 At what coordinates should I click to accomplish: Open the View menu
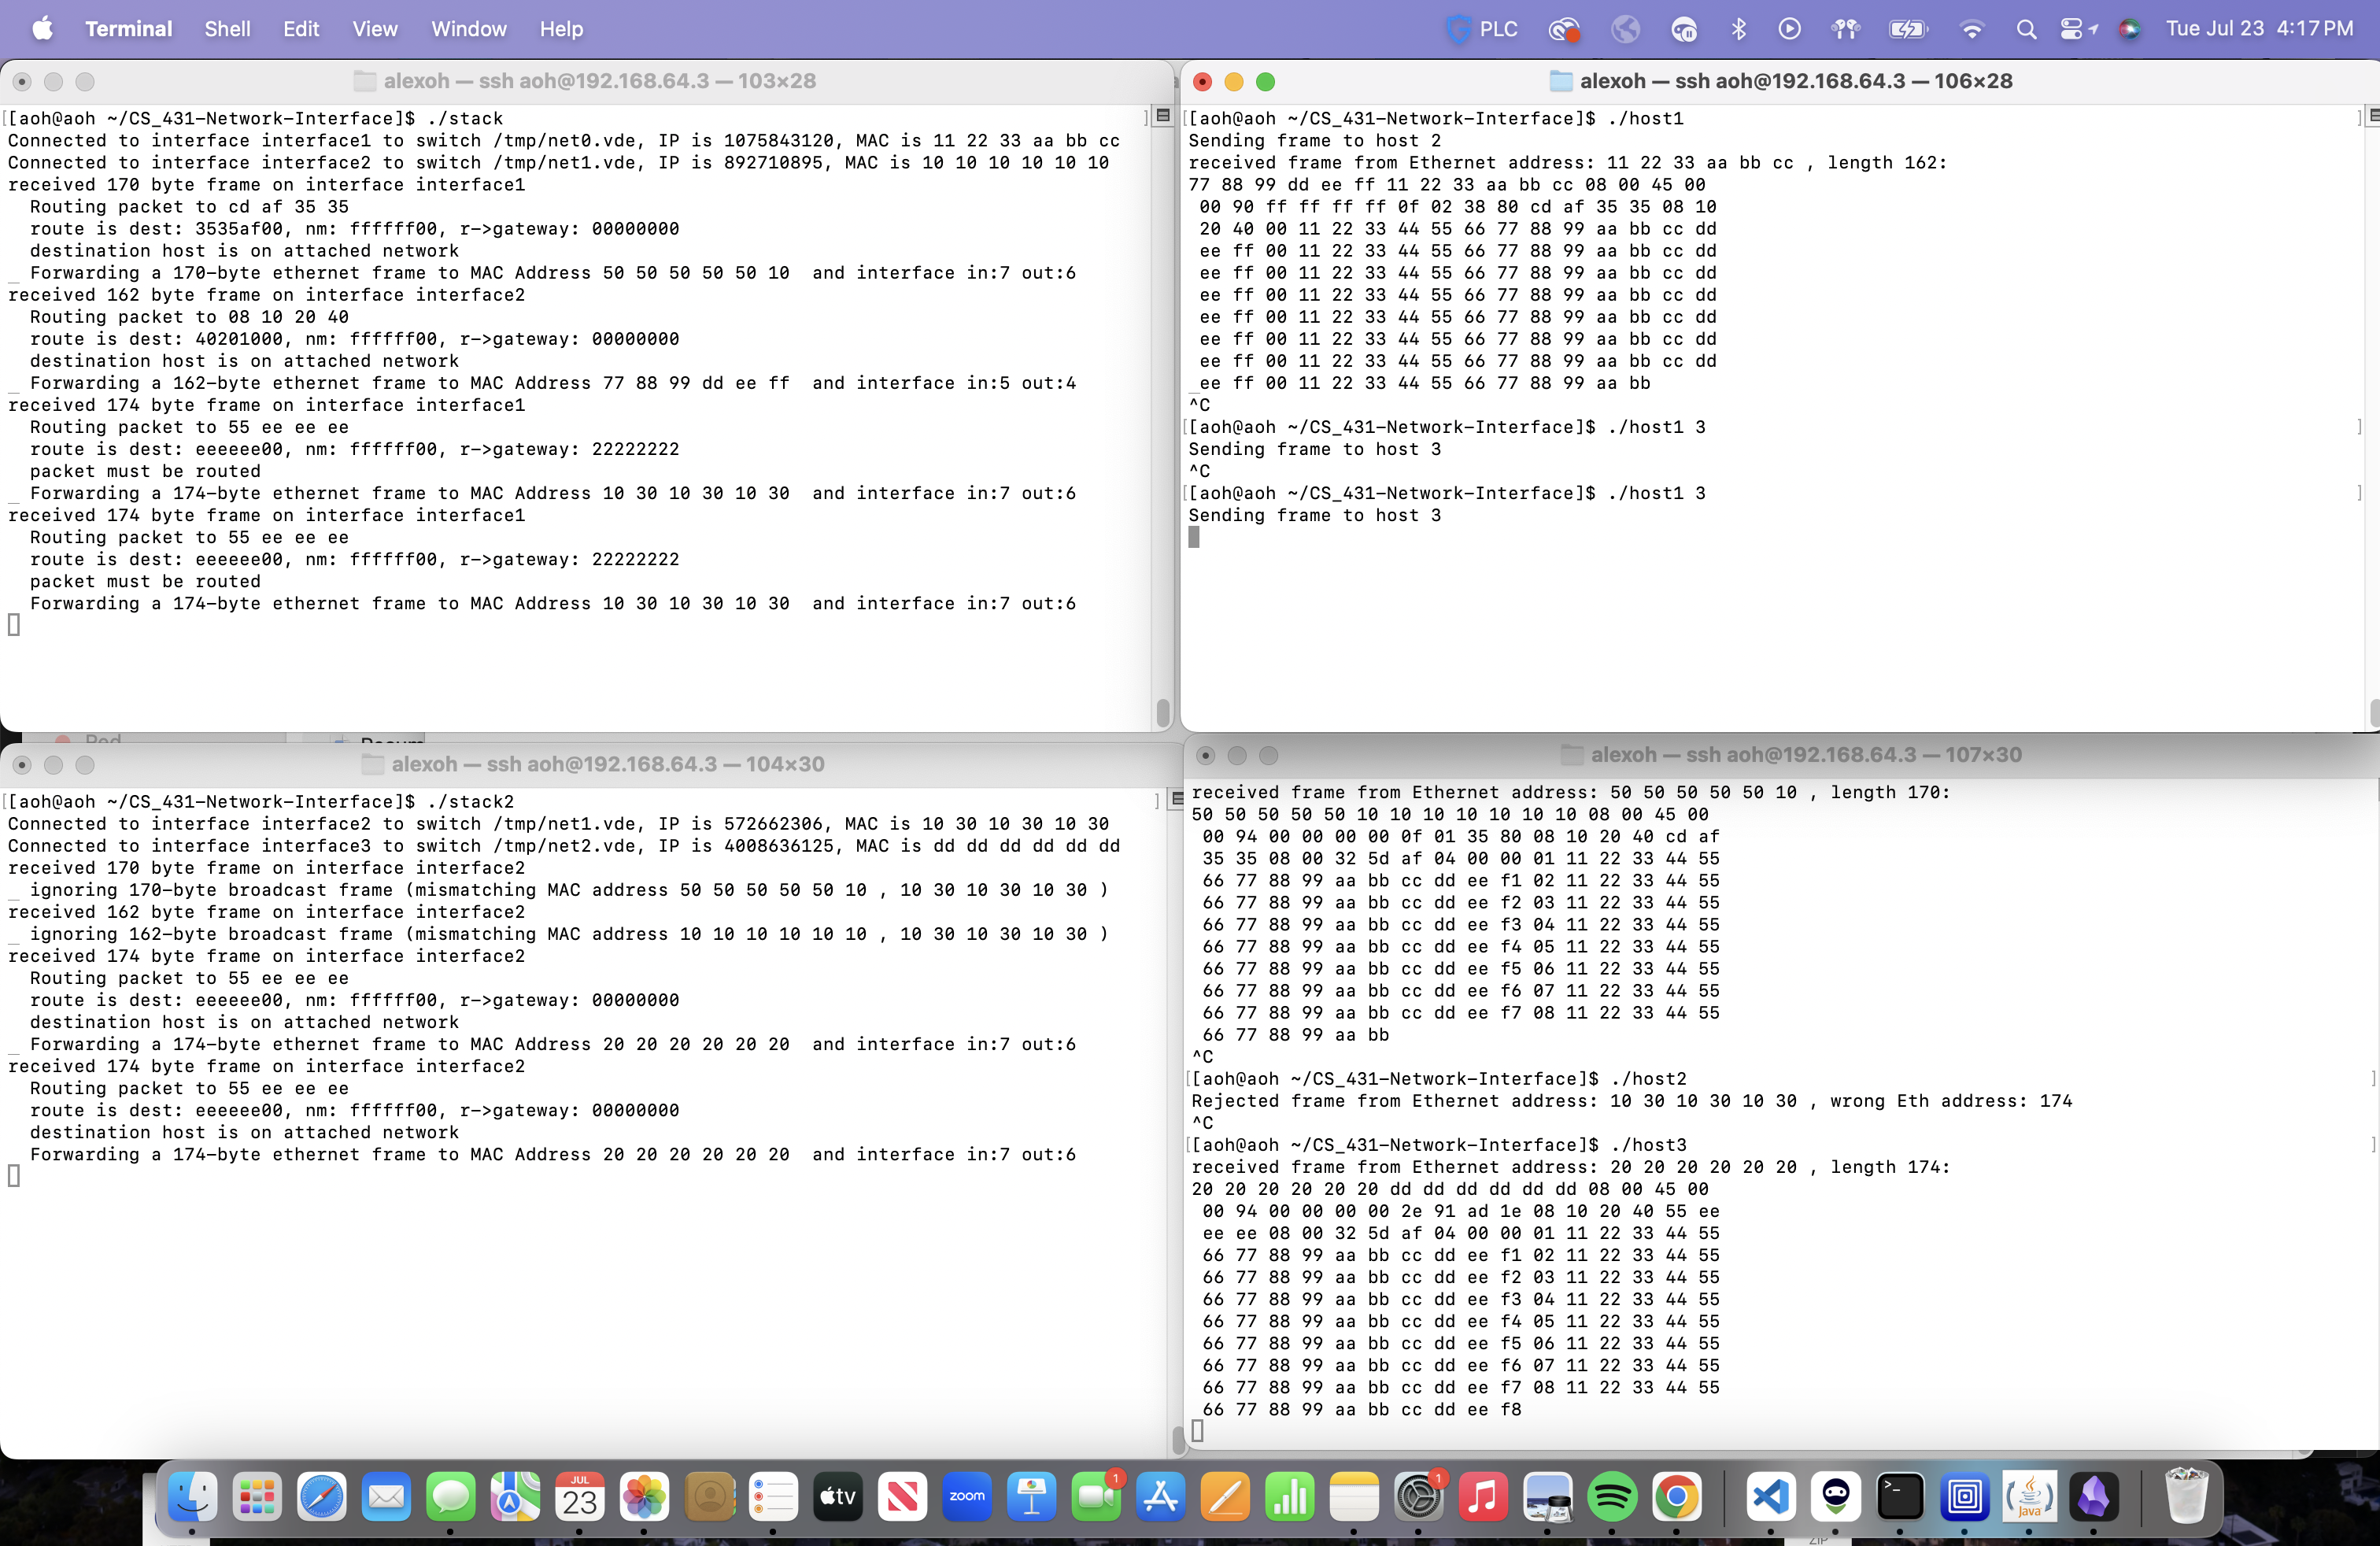(x=375, y=29)
